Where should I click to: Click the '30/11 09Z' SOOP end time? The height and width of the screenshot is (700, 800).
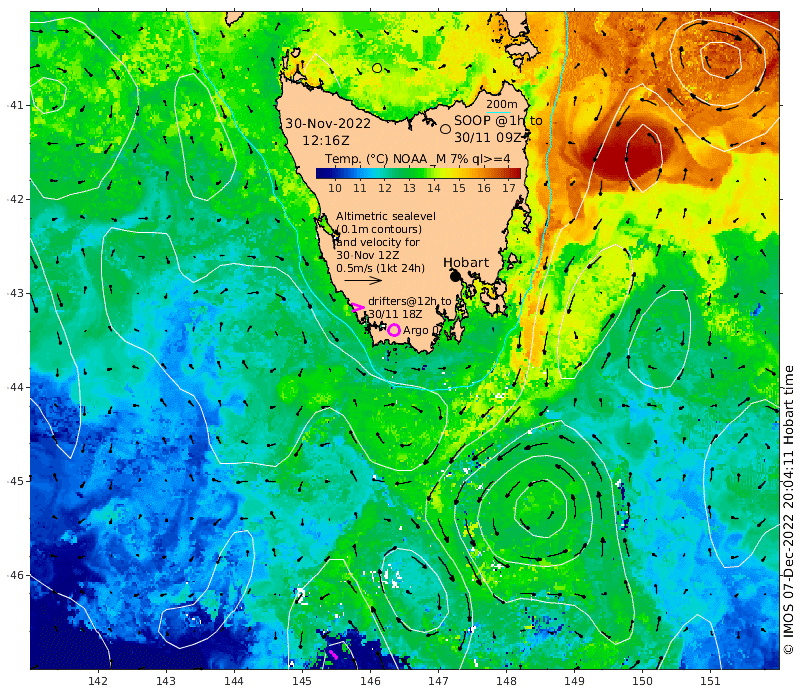488,138
